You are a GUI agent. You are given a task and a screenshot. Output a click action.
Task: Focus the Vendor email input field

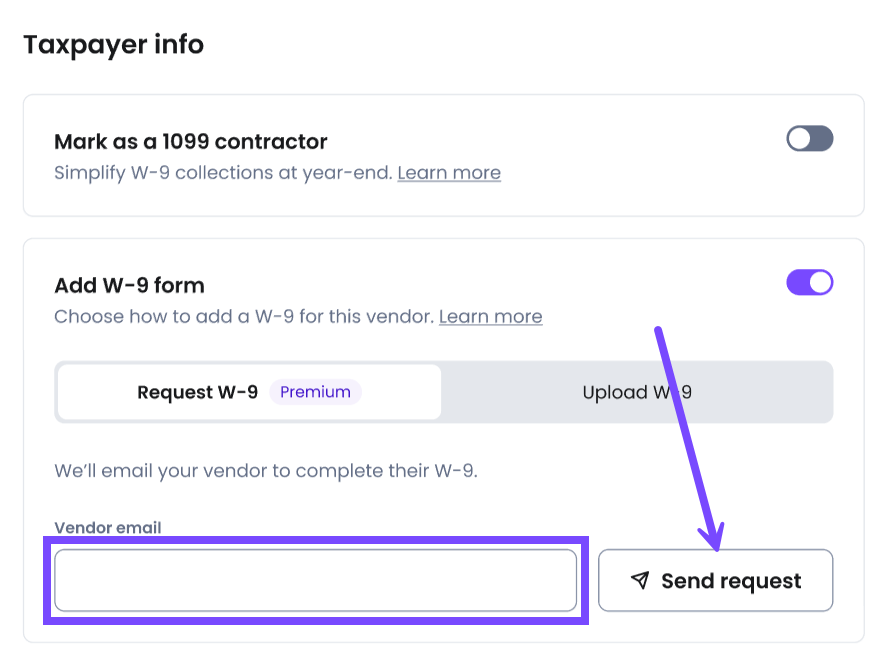(315, 580)
